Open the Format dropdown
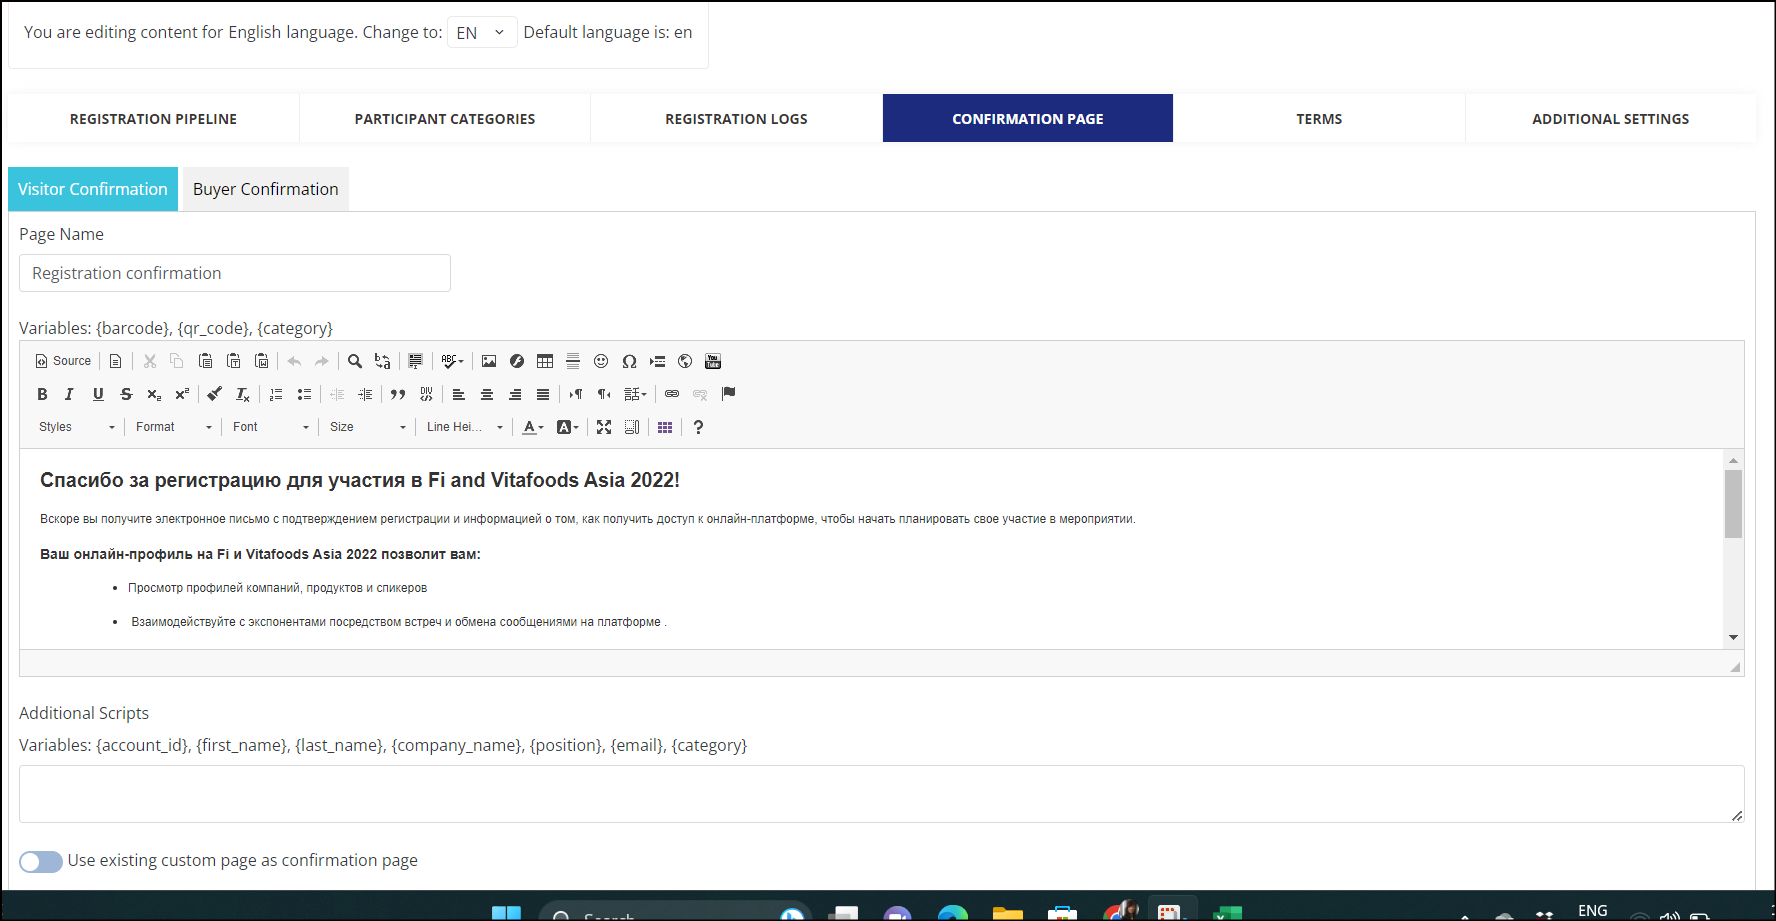Screen dimensions: 1776x921 click(175, 427)
